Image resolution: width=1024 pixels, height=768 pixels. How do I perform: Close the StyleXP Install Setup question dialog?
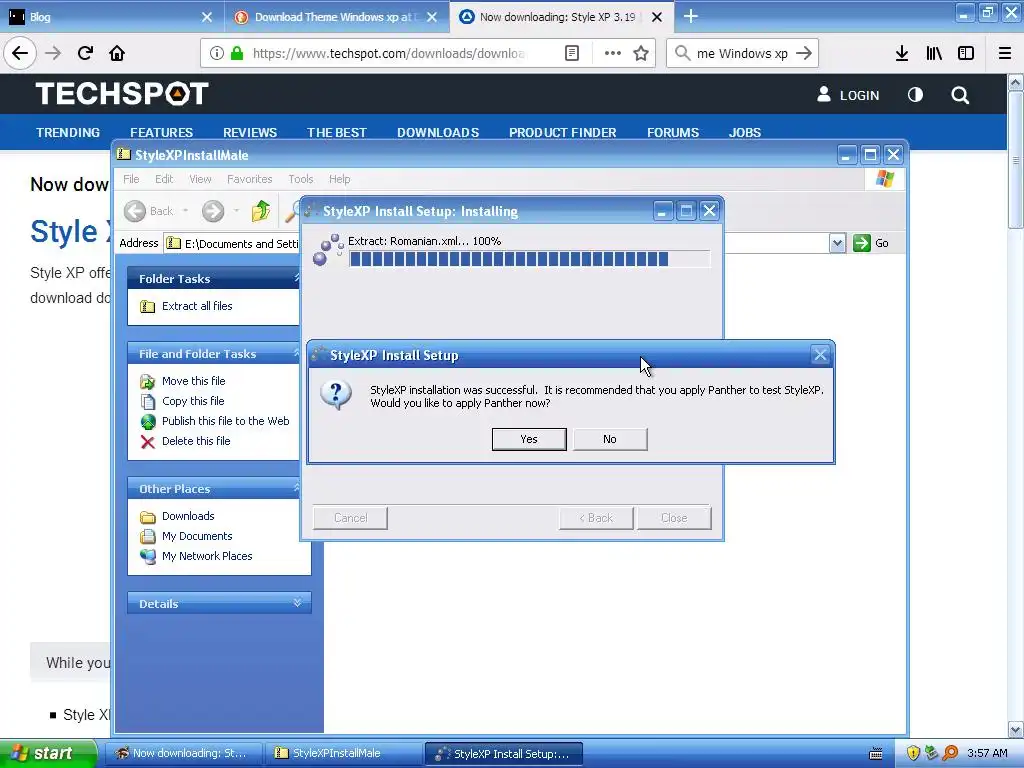(820, 355)
